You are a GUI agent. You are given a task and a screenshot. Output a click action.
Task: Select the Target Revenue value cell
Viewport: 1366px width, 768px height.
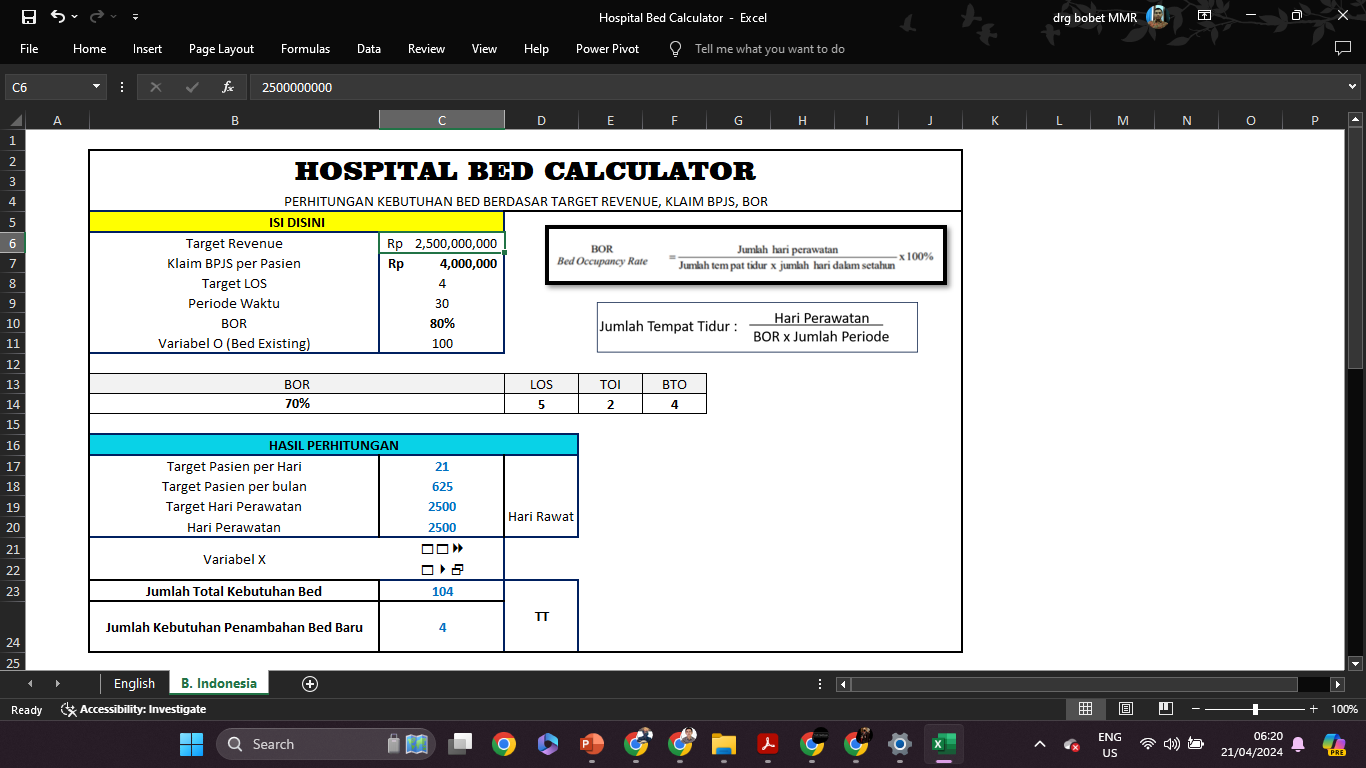pos(442,243)
